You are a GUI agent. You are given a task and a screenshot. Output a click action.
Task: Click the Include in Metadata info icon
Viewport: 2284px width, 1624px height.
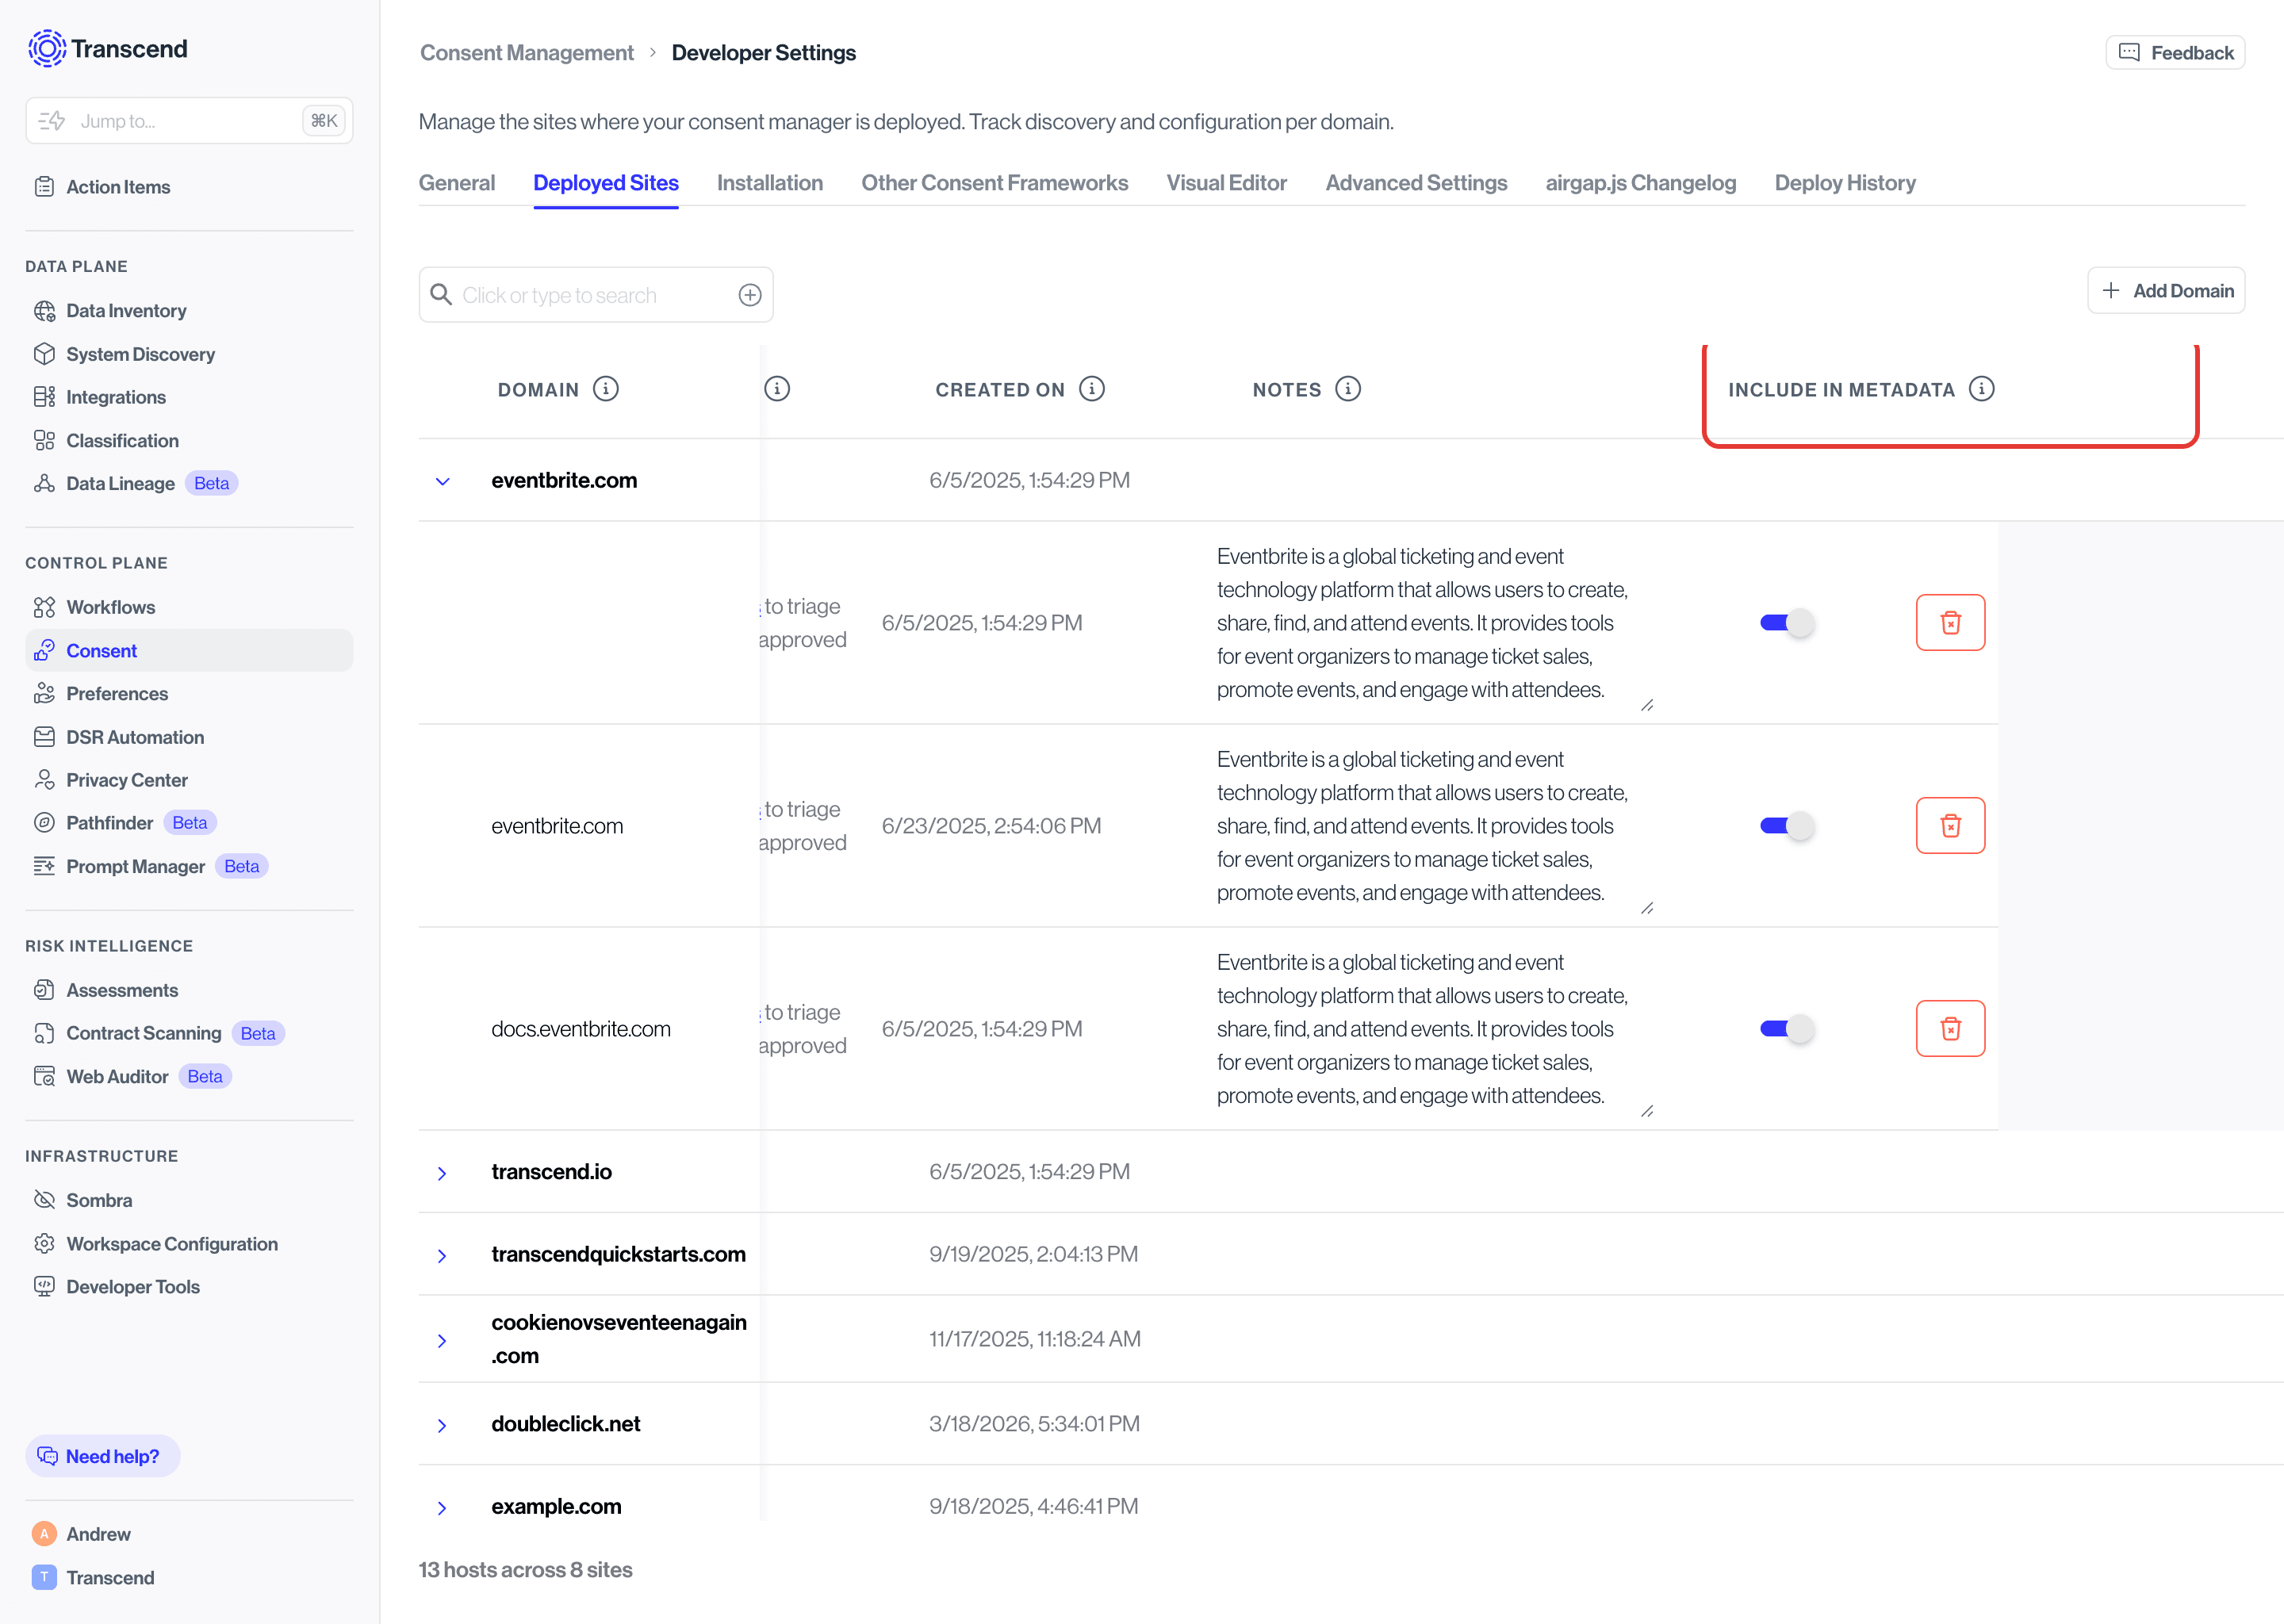click(1981, 389)
